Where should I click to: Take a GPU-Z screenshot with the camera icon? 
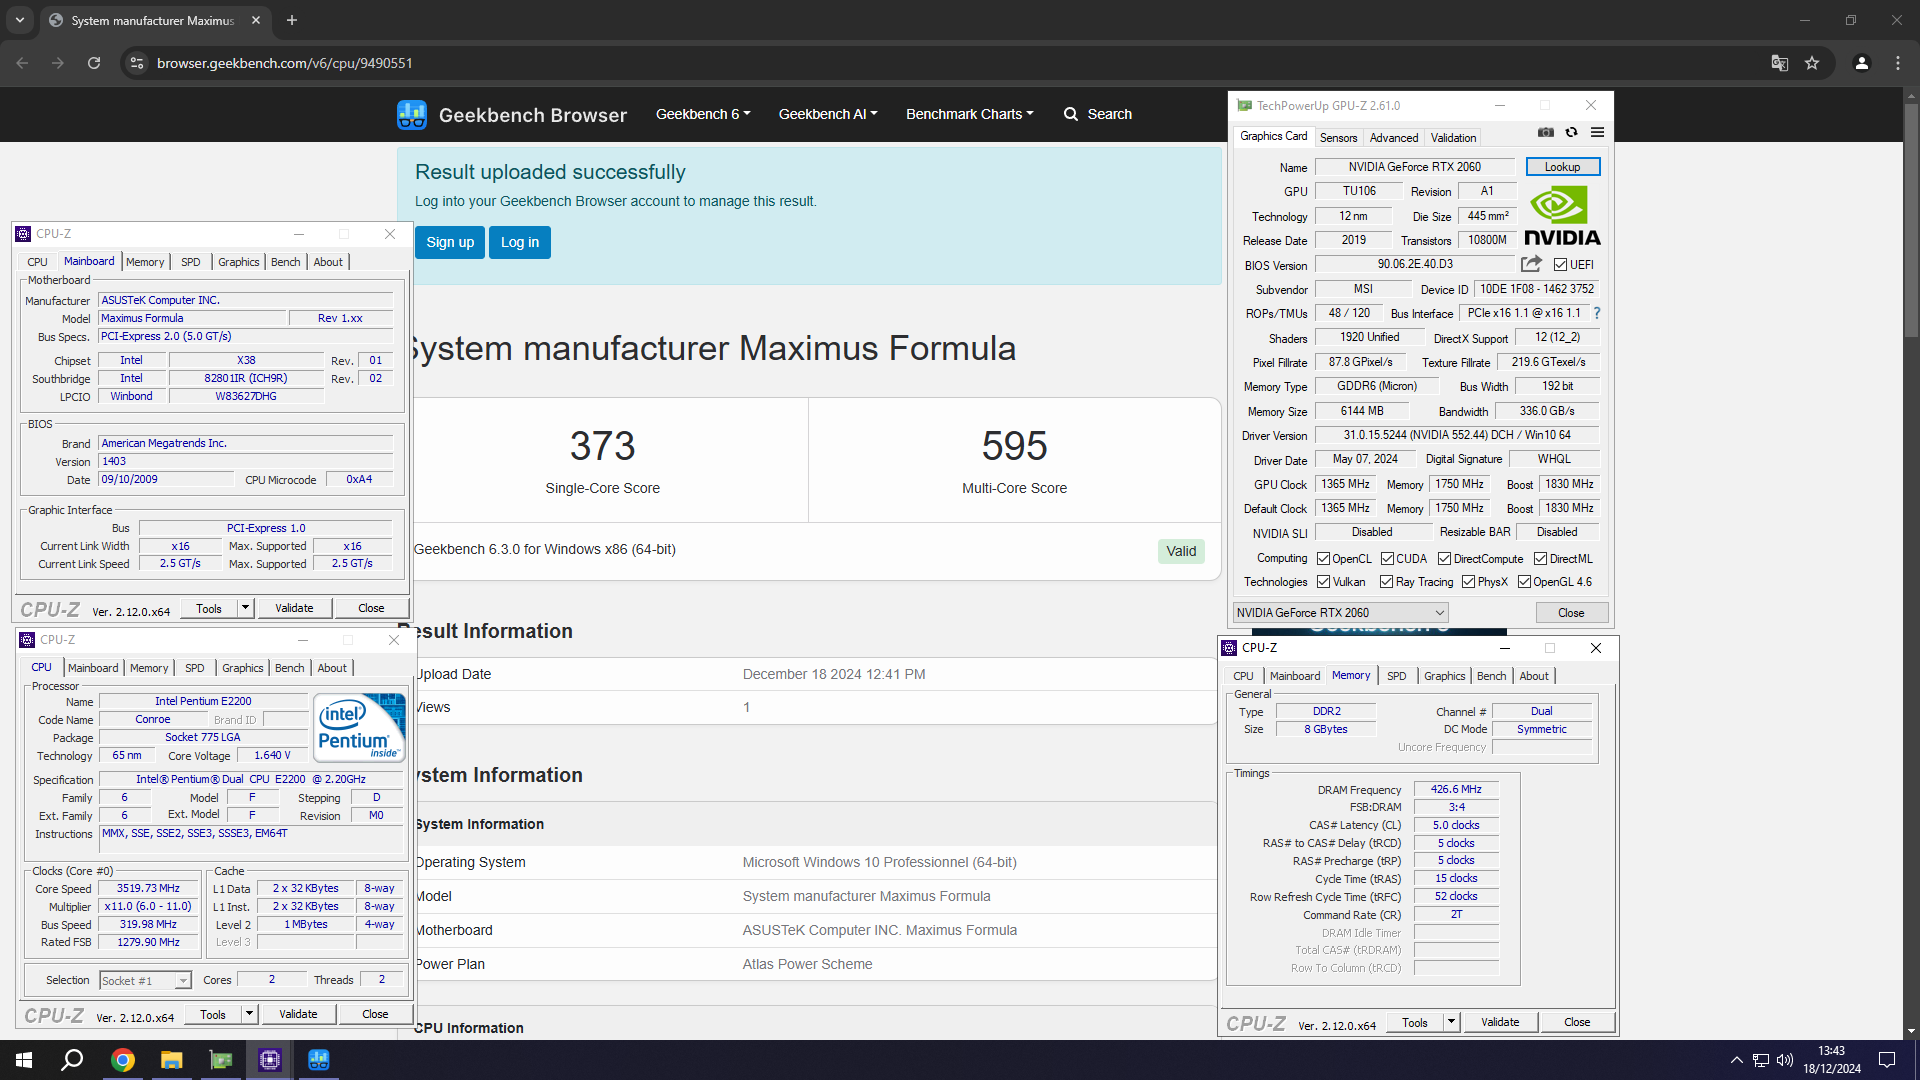[1546, 132]
